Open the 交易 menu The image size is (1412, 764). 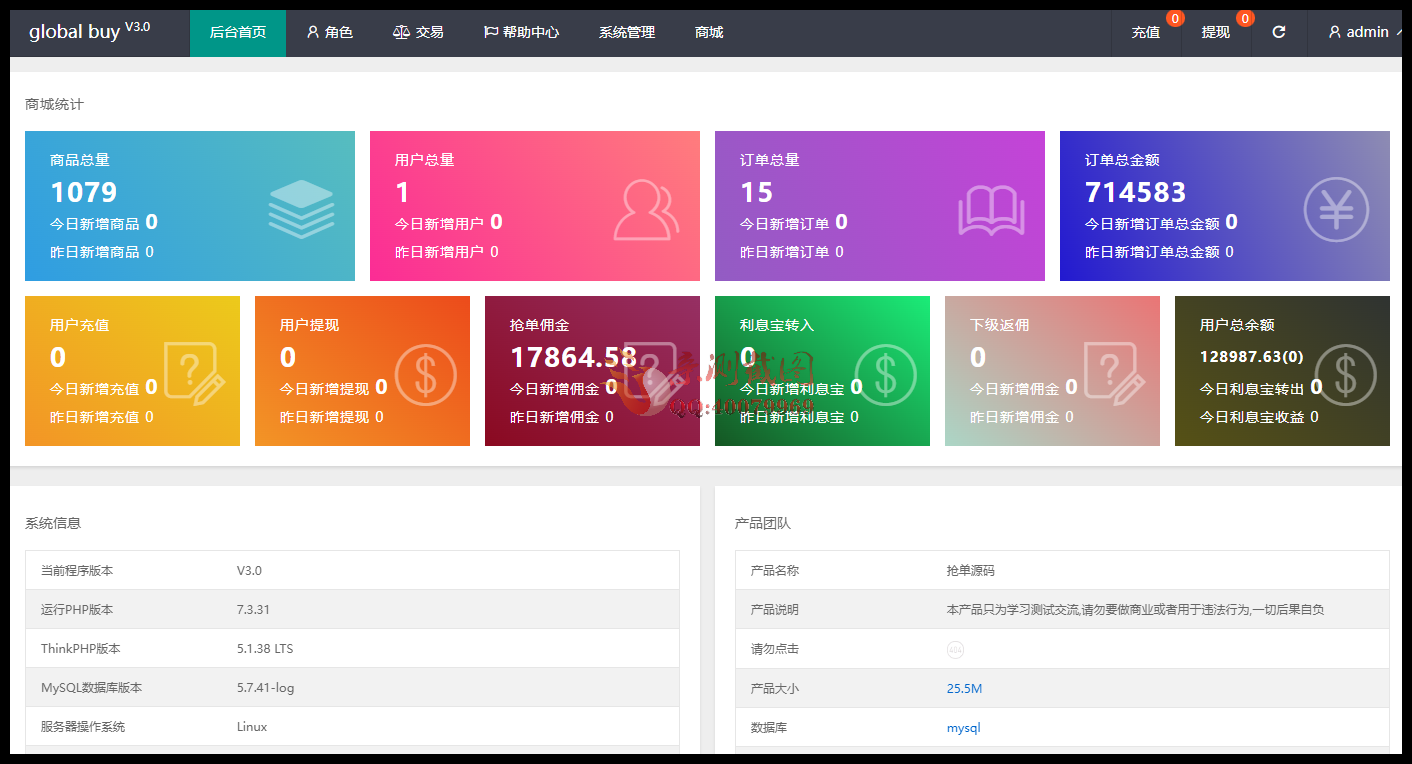coord(418,33)
